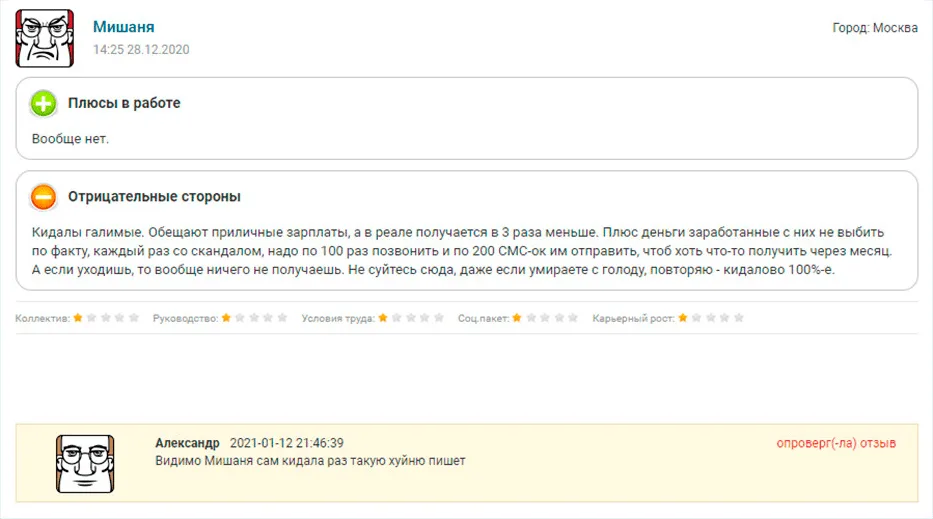
Task: Click the green plus icon beside Плюсы в работе
Action: (43, 104)
